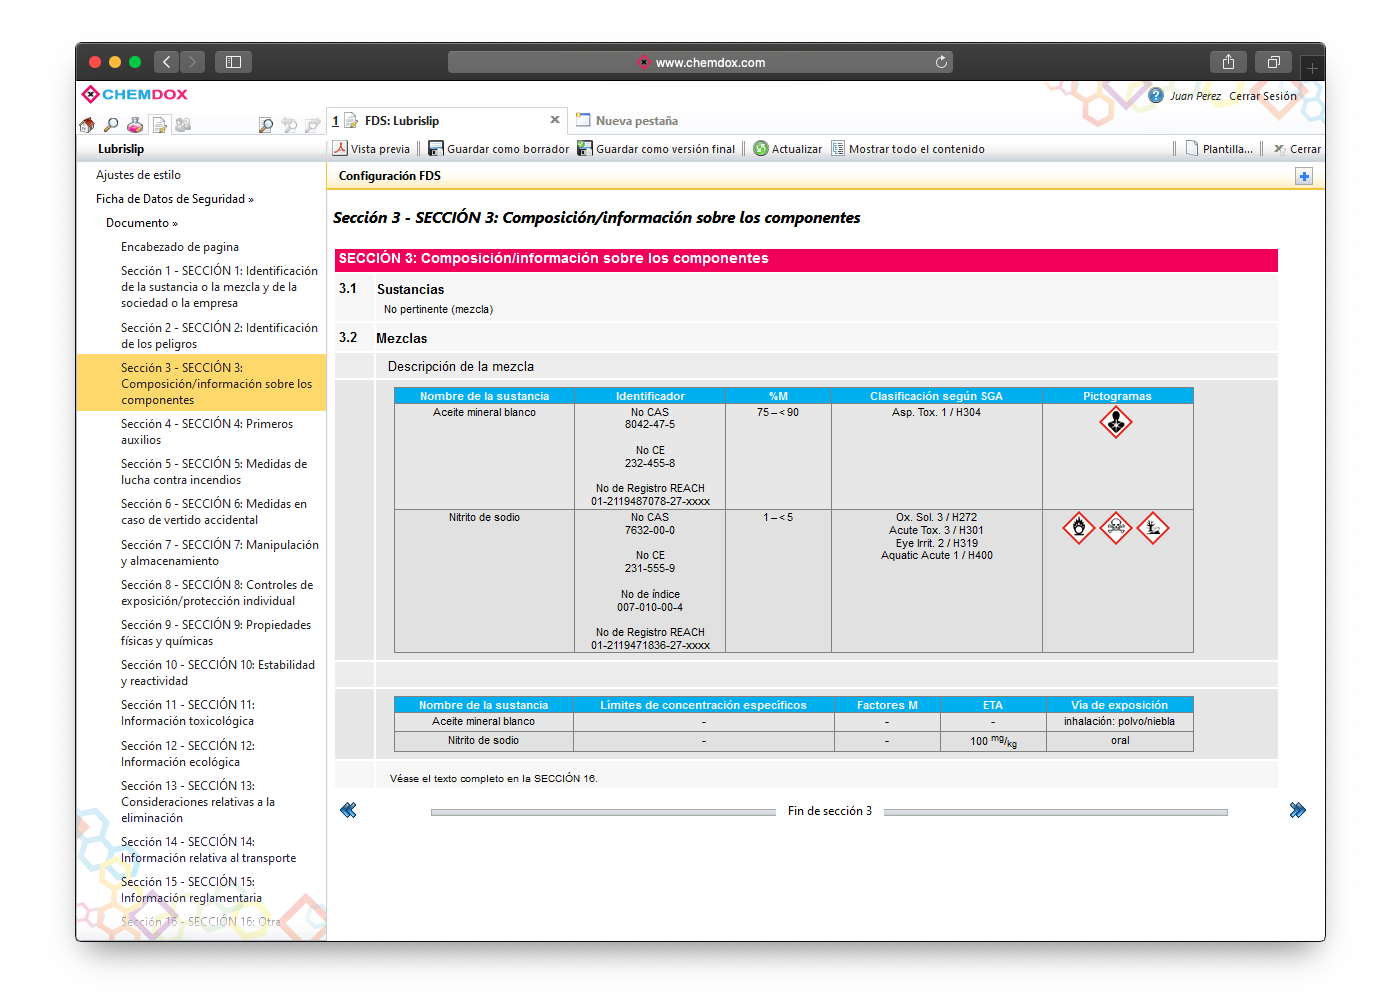This screenshot has height=1000, width=1400.
Task: Expand Documento » tree node
Action: pos(142,223)
